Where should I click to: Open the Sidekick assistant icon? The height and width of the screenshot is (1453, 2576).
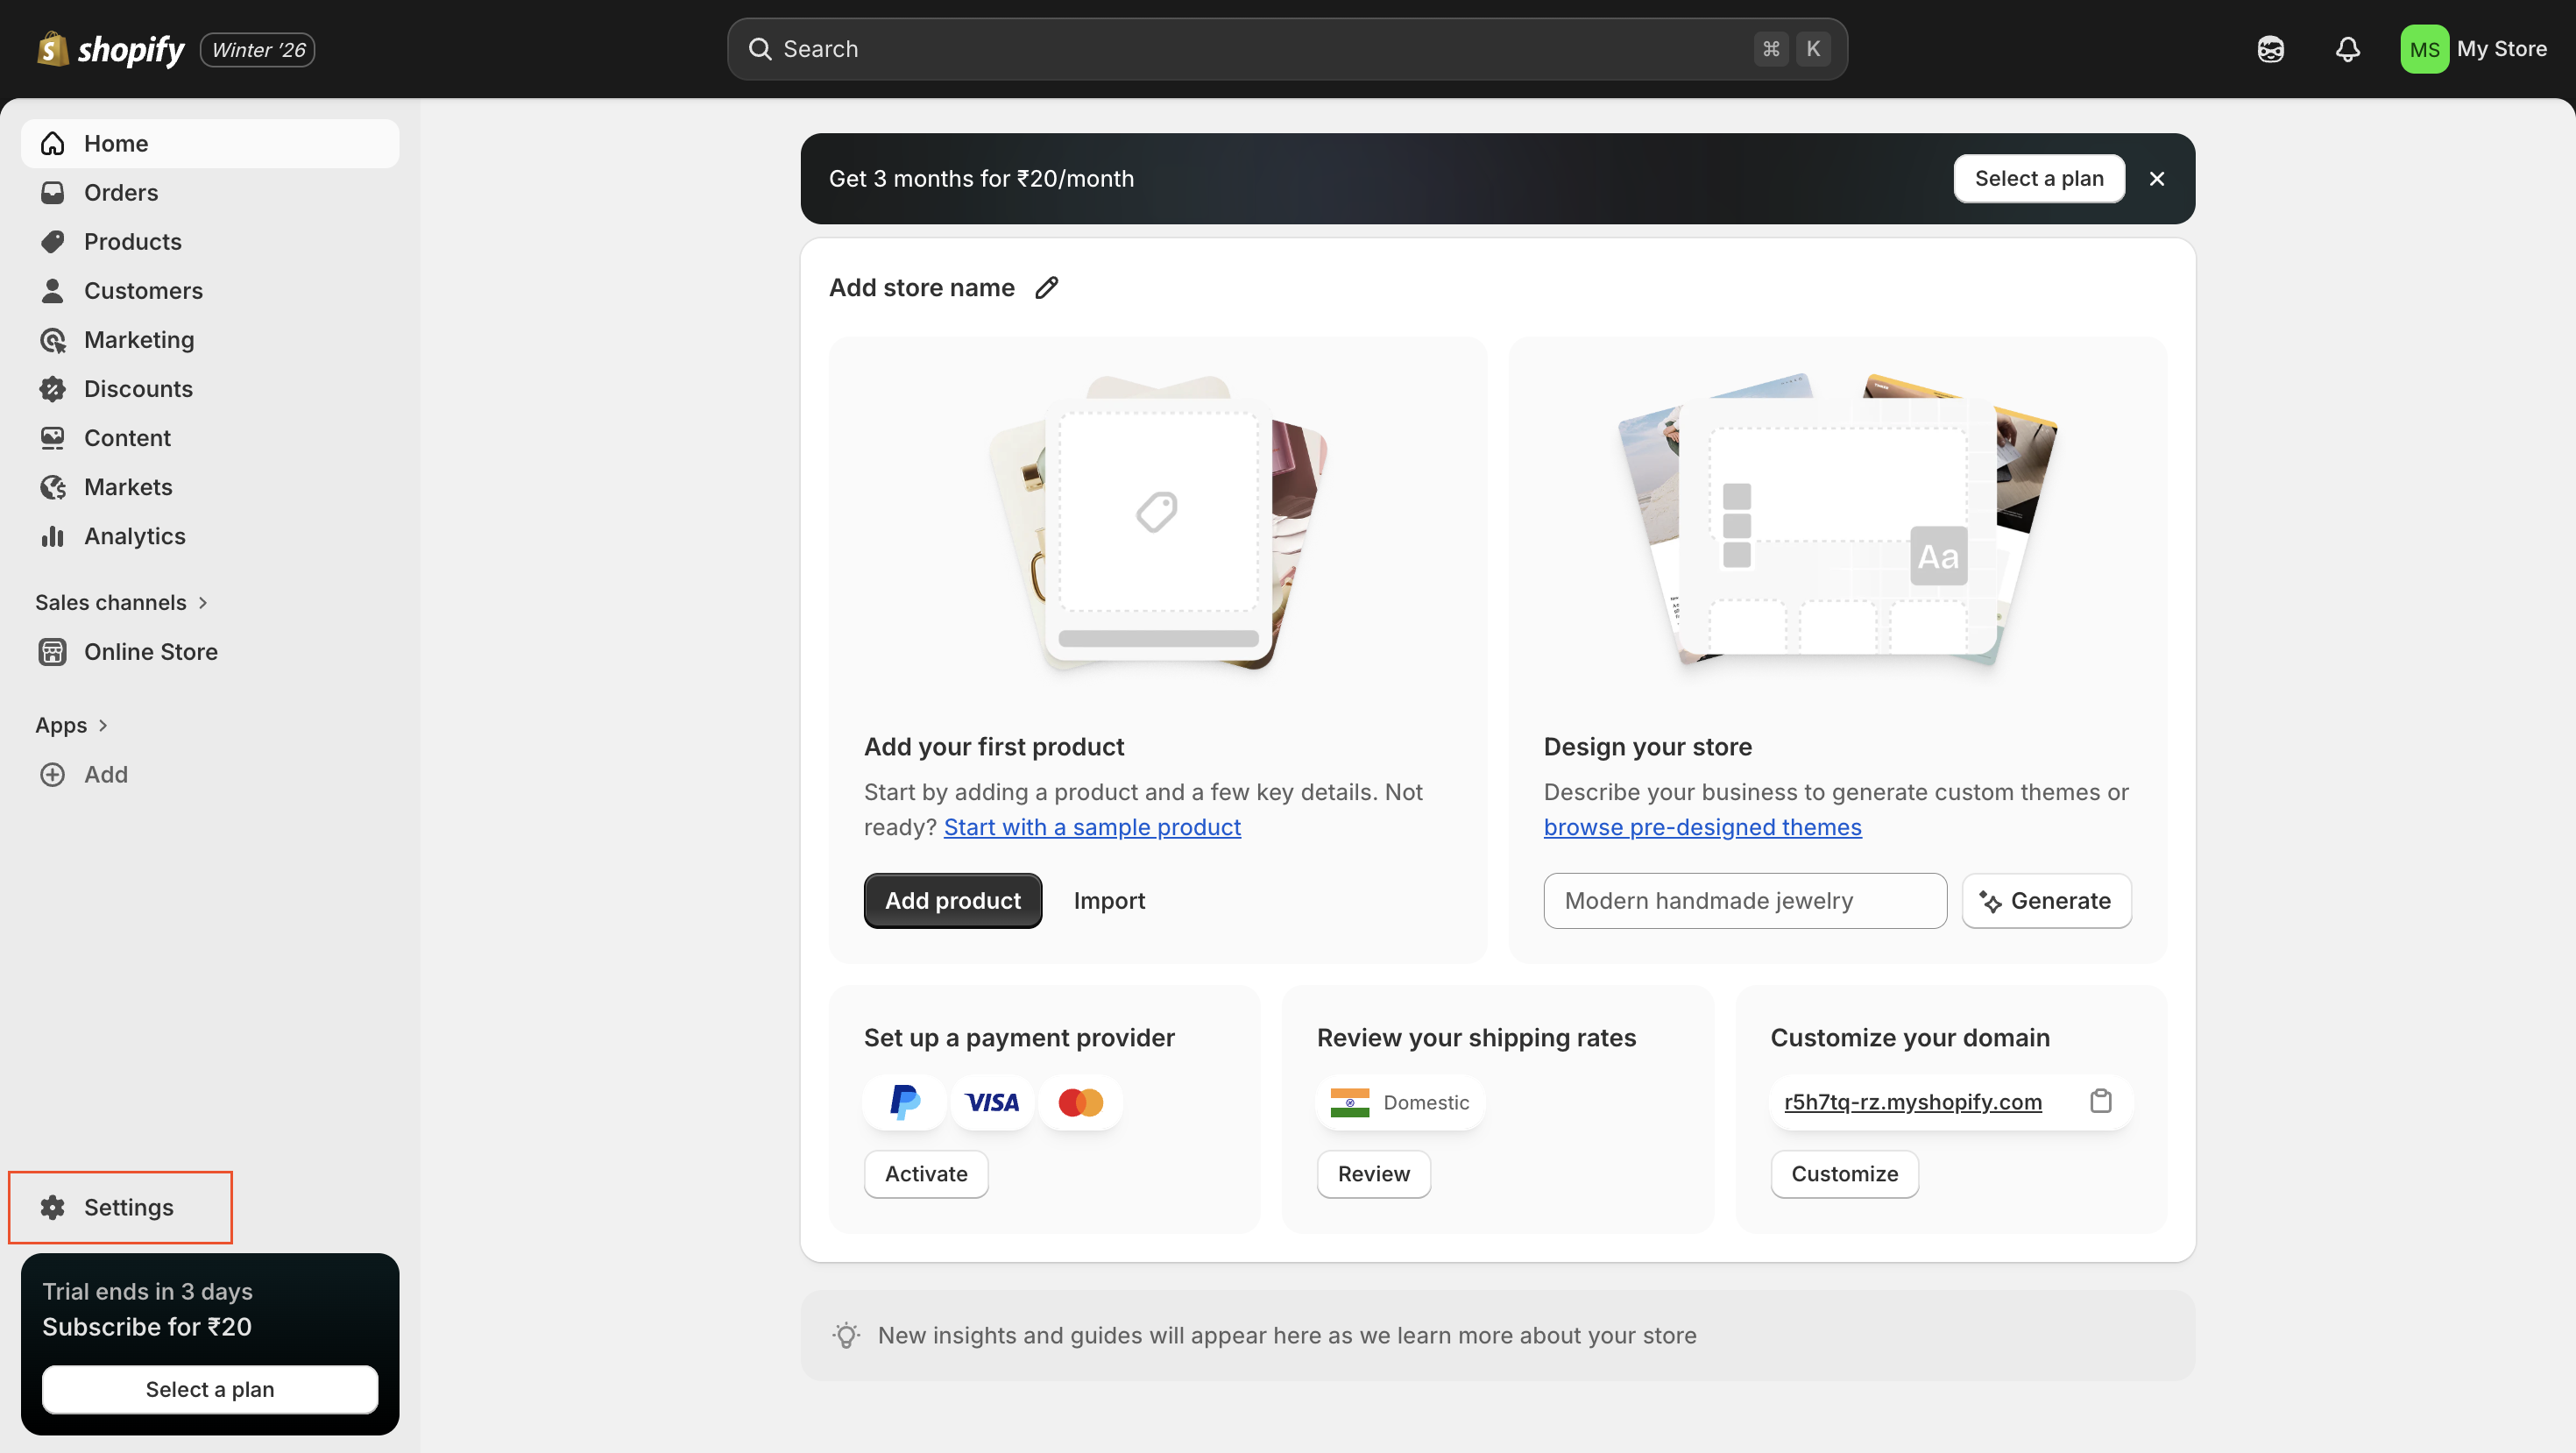[2270, 49]
